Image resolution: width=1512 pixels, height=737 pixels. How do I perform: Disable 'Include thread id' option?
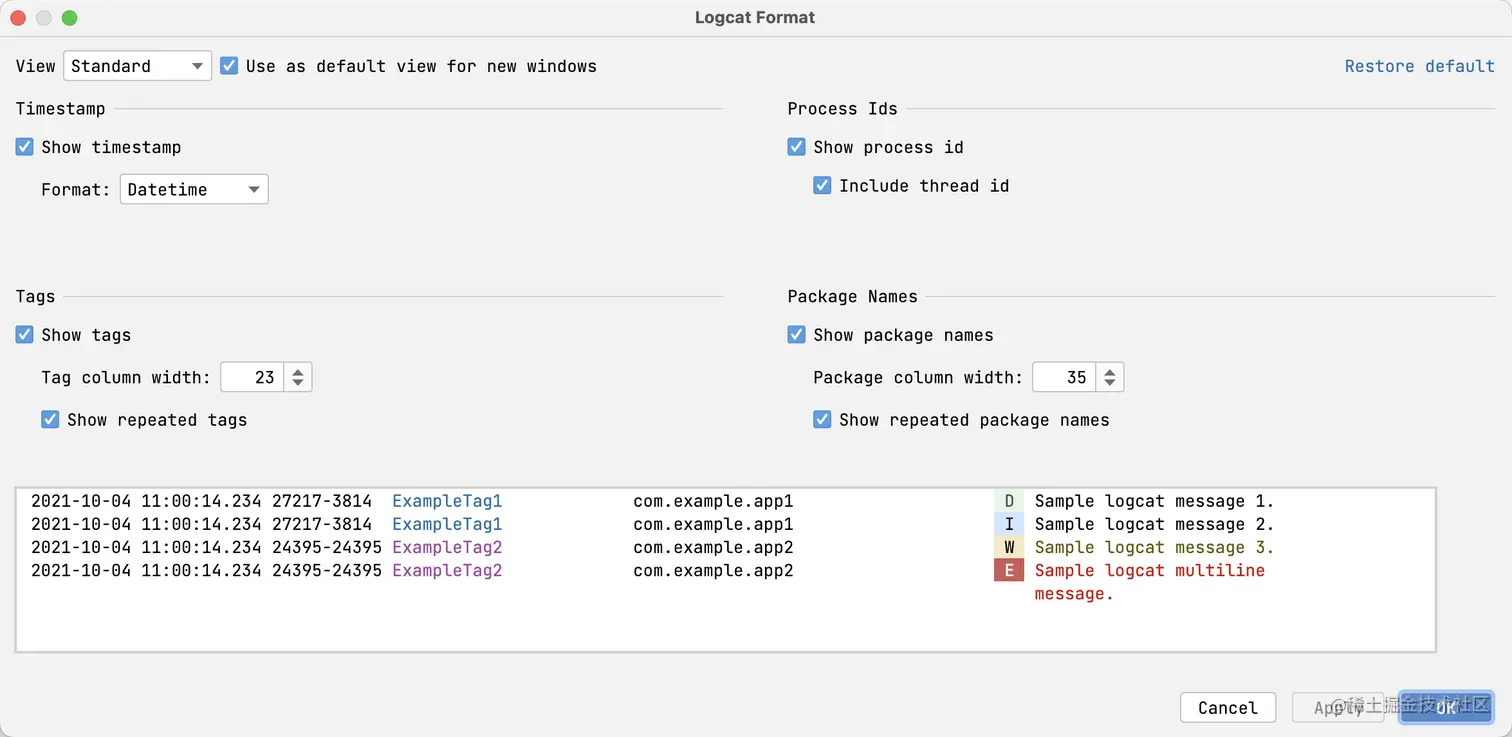pos(822,185)
